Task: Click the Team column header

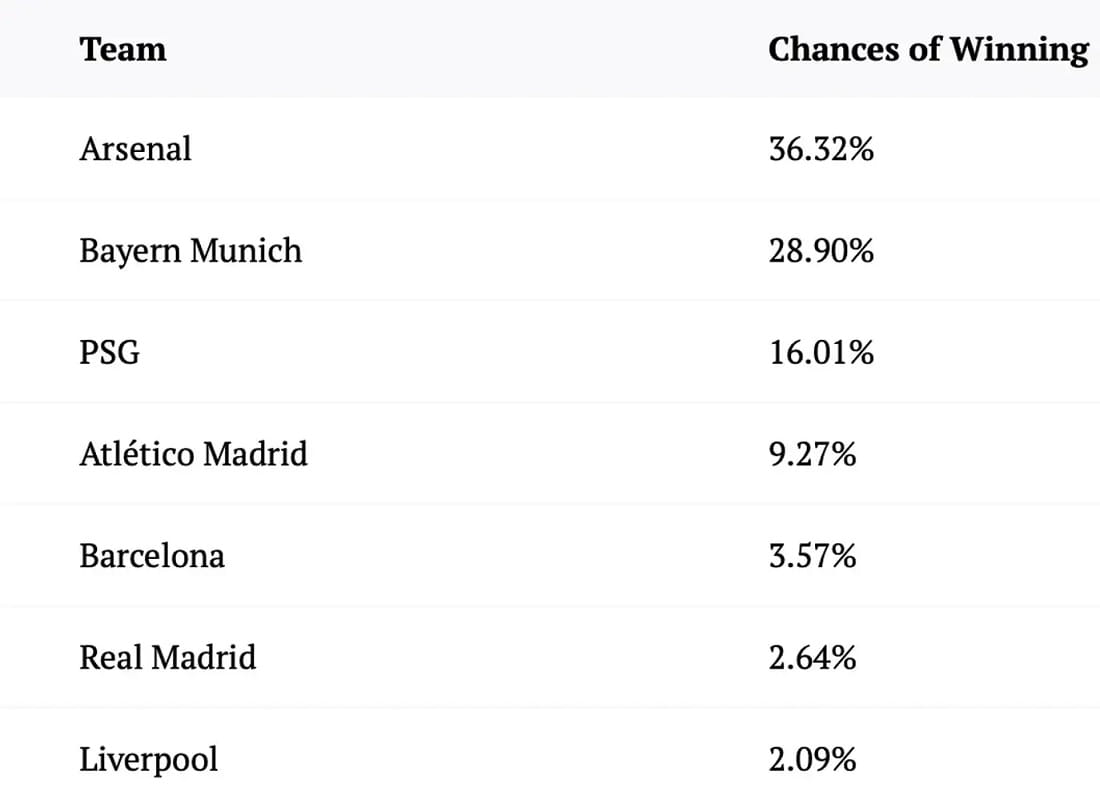Action: point(123,49)
